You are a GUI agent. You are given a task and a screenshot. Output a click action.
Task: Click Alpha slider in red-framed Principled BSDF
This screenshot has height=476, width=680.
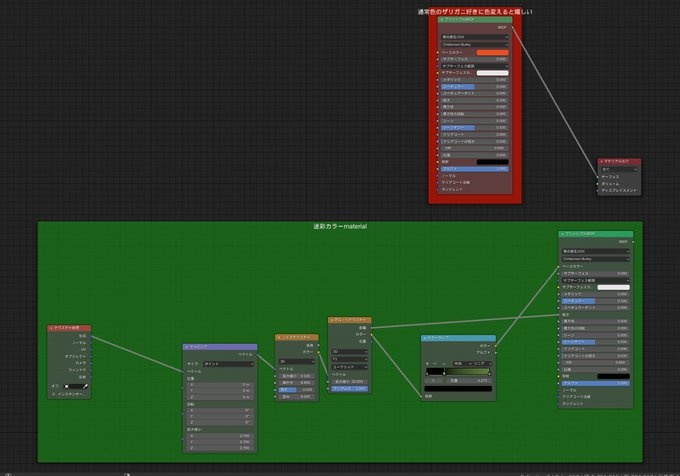click(474, 169)
